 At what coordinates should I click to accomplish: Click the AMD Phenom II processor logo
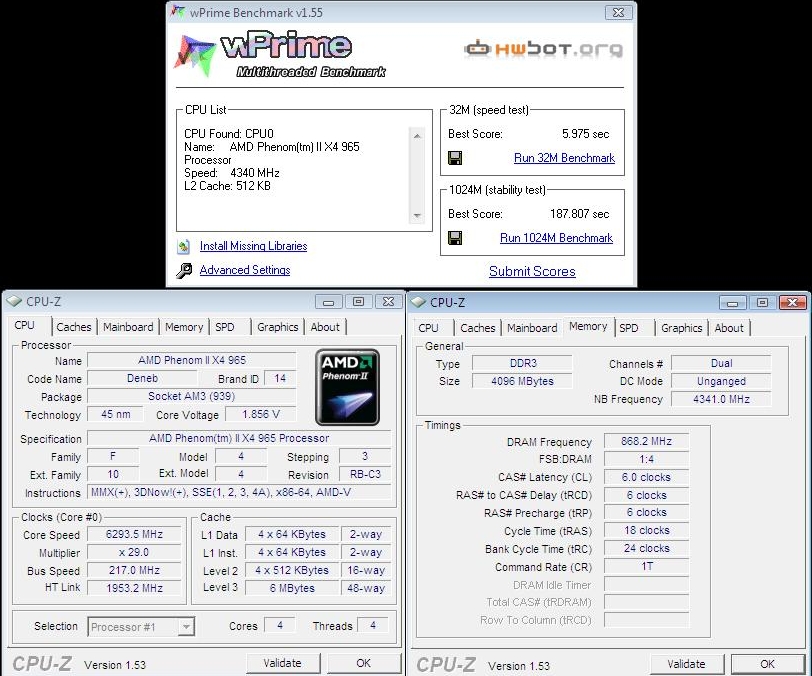coord(347,388)
